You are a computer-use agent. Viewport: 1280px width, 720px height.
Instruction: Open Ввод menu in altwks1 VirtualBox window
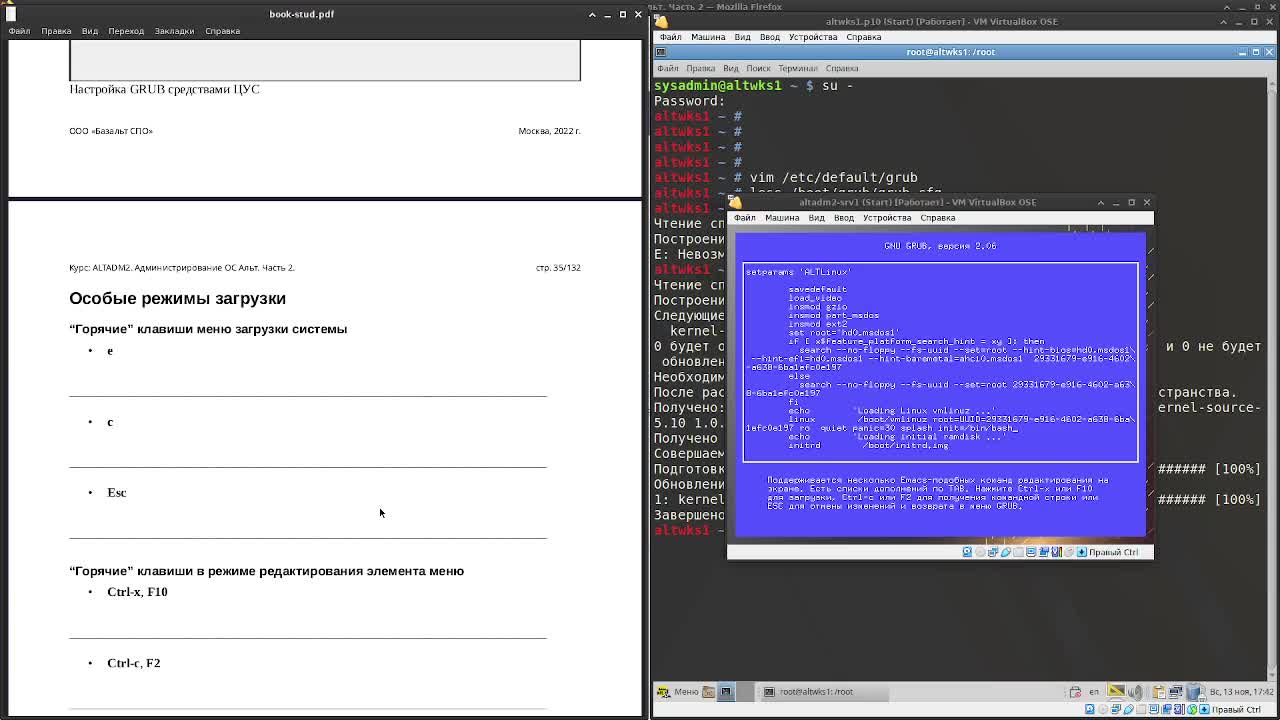click(x=769, y=37)
